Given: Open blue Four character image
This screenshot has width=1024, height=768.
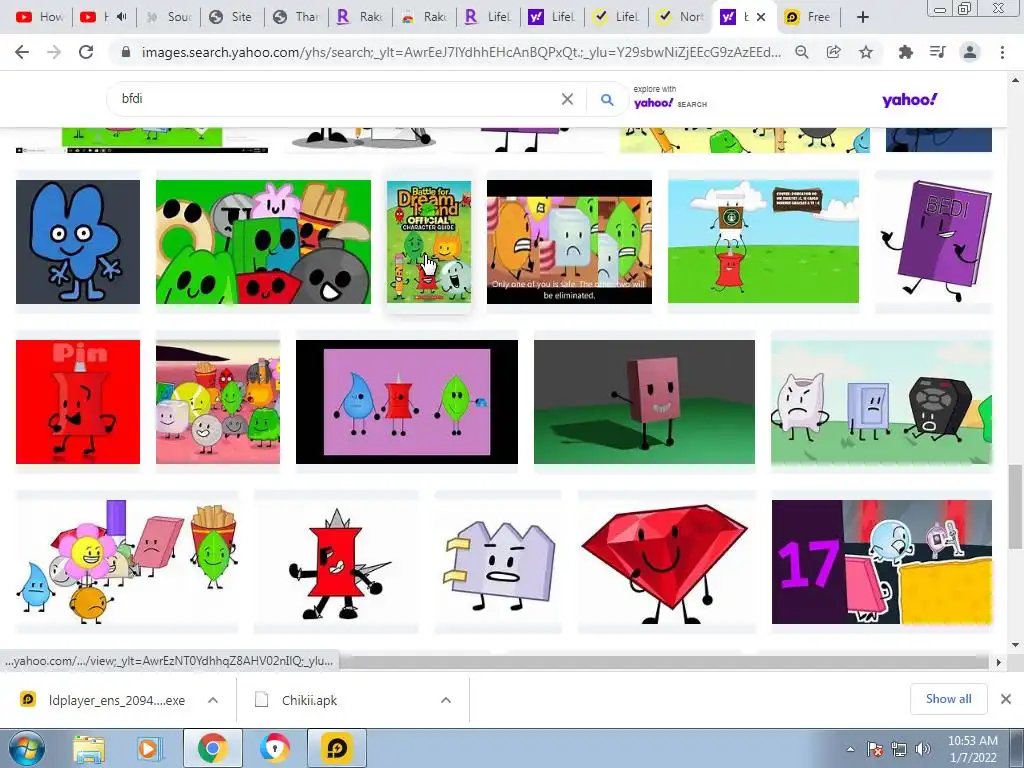Looking at the screenshot, I should 78,242.
